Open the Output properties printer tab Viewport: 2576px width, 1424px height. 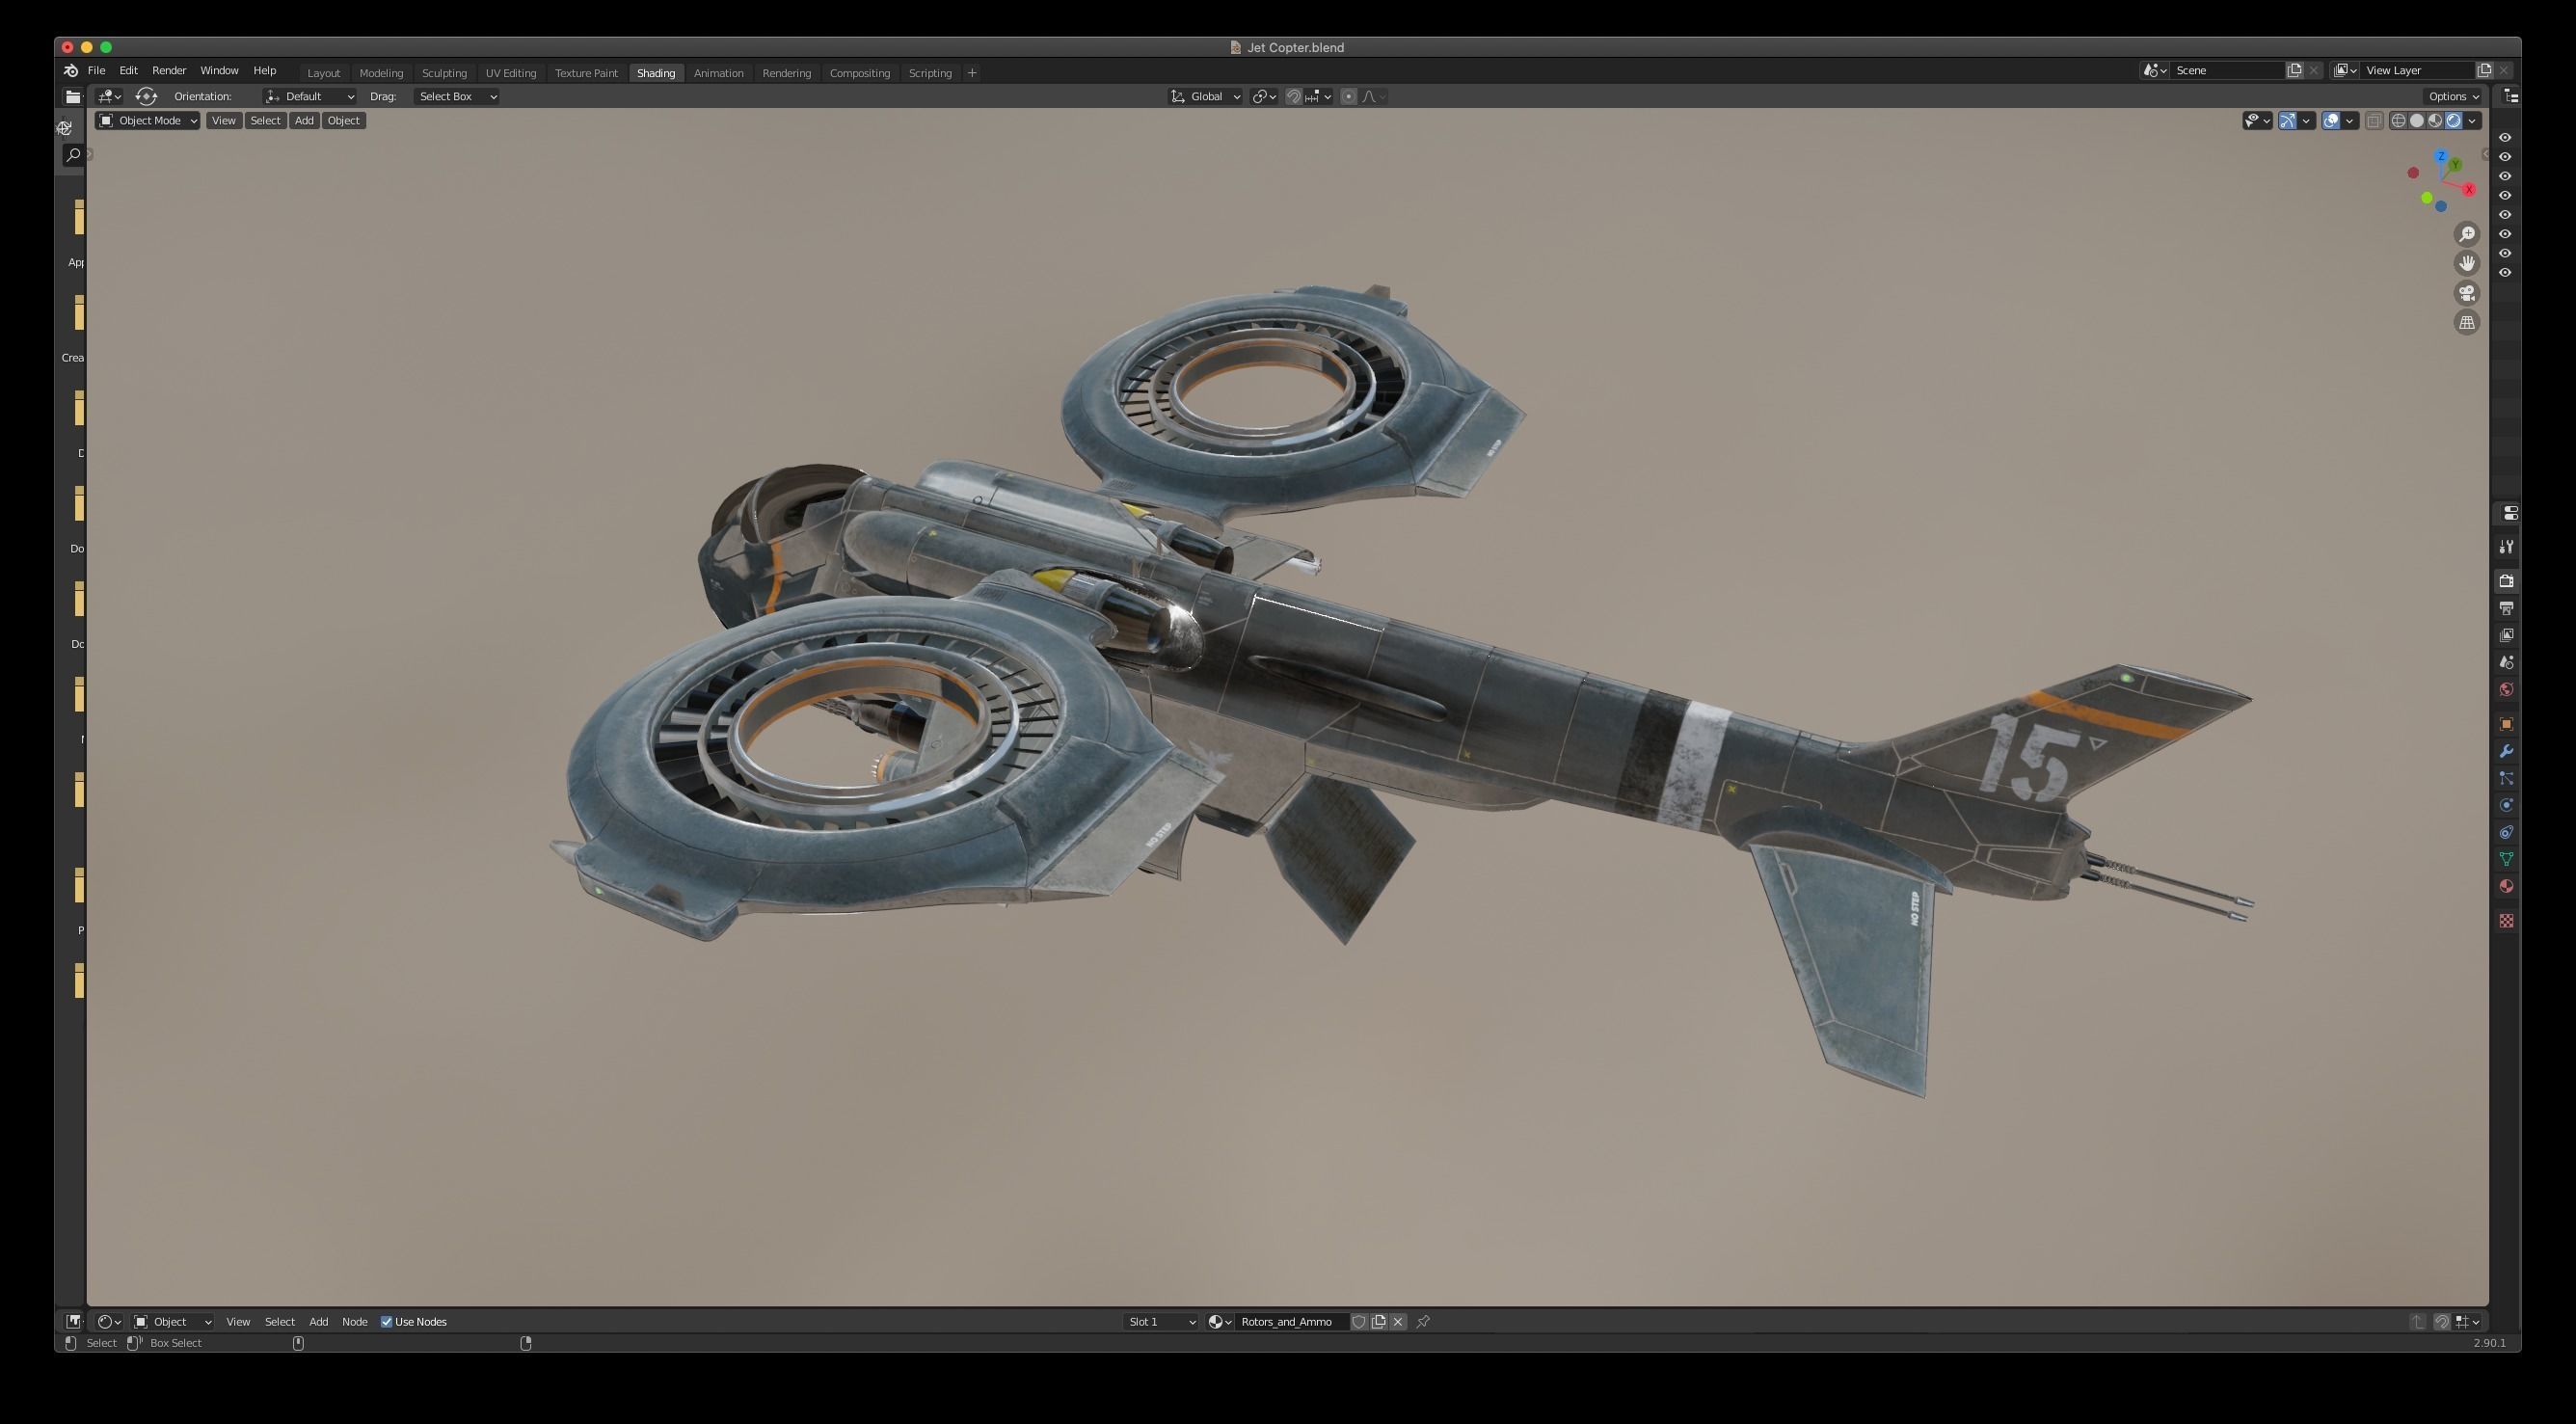2506,608
